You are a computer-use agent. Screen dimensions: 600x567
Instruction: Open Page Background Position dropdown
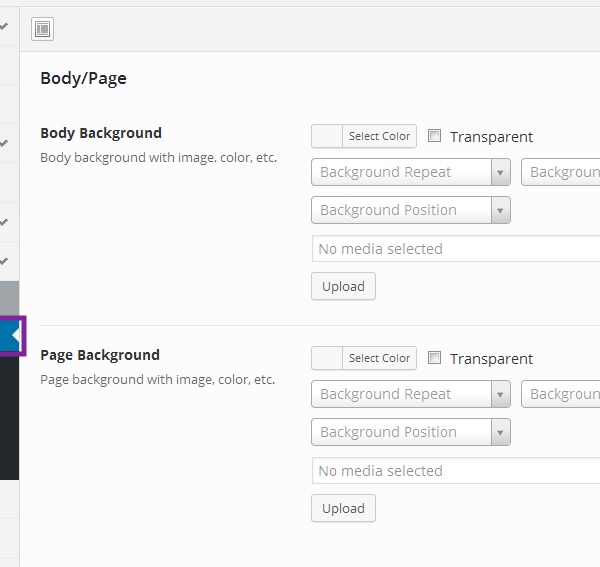point(411,432)
